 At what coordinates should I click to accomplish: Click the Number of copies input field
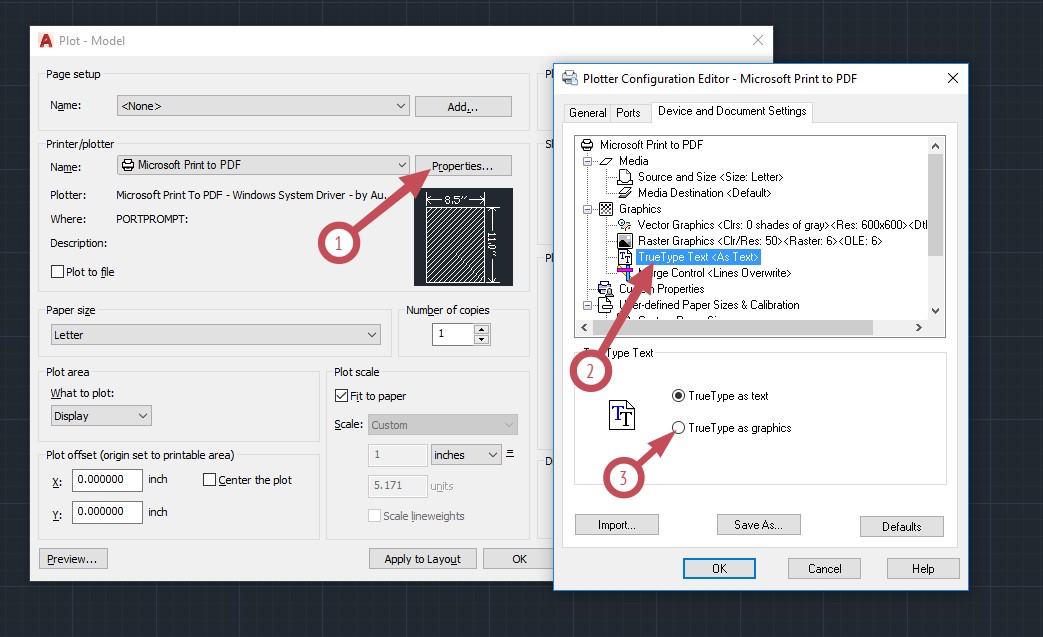tap(453, 334)
